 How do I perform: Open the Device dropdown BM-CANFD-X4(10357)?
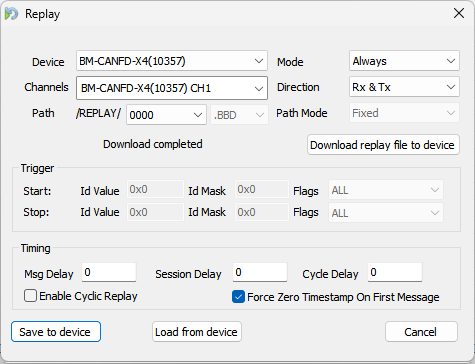(x=172, y=61)
